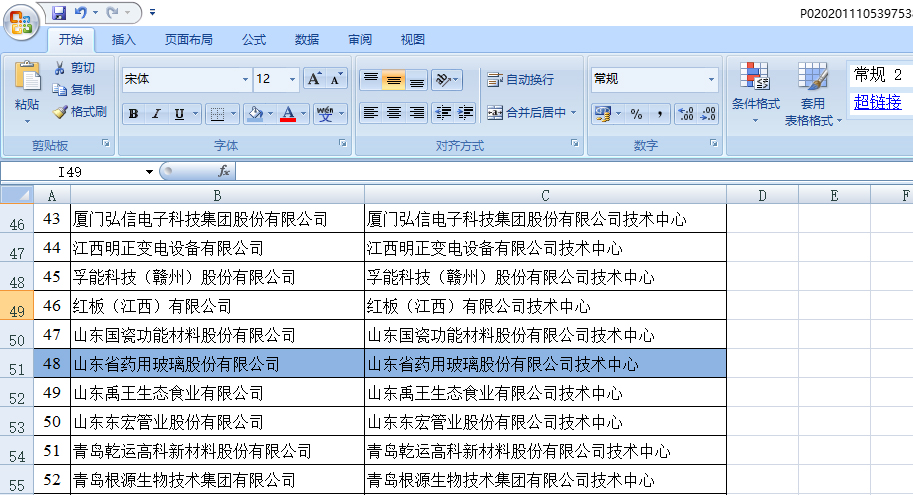This screenshot has width=913, height=495.
Task: Open the 公式 ribbon tab
Action: (254, 40)
